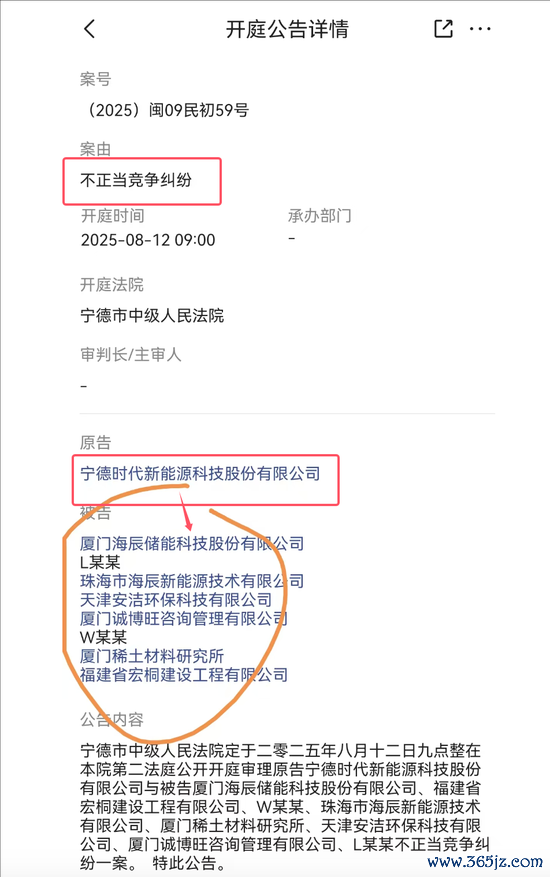Open 珠海市海辰新能源技术有限公司 company page
This screenshot has height=877, width=550.
(x=192, y=581)
